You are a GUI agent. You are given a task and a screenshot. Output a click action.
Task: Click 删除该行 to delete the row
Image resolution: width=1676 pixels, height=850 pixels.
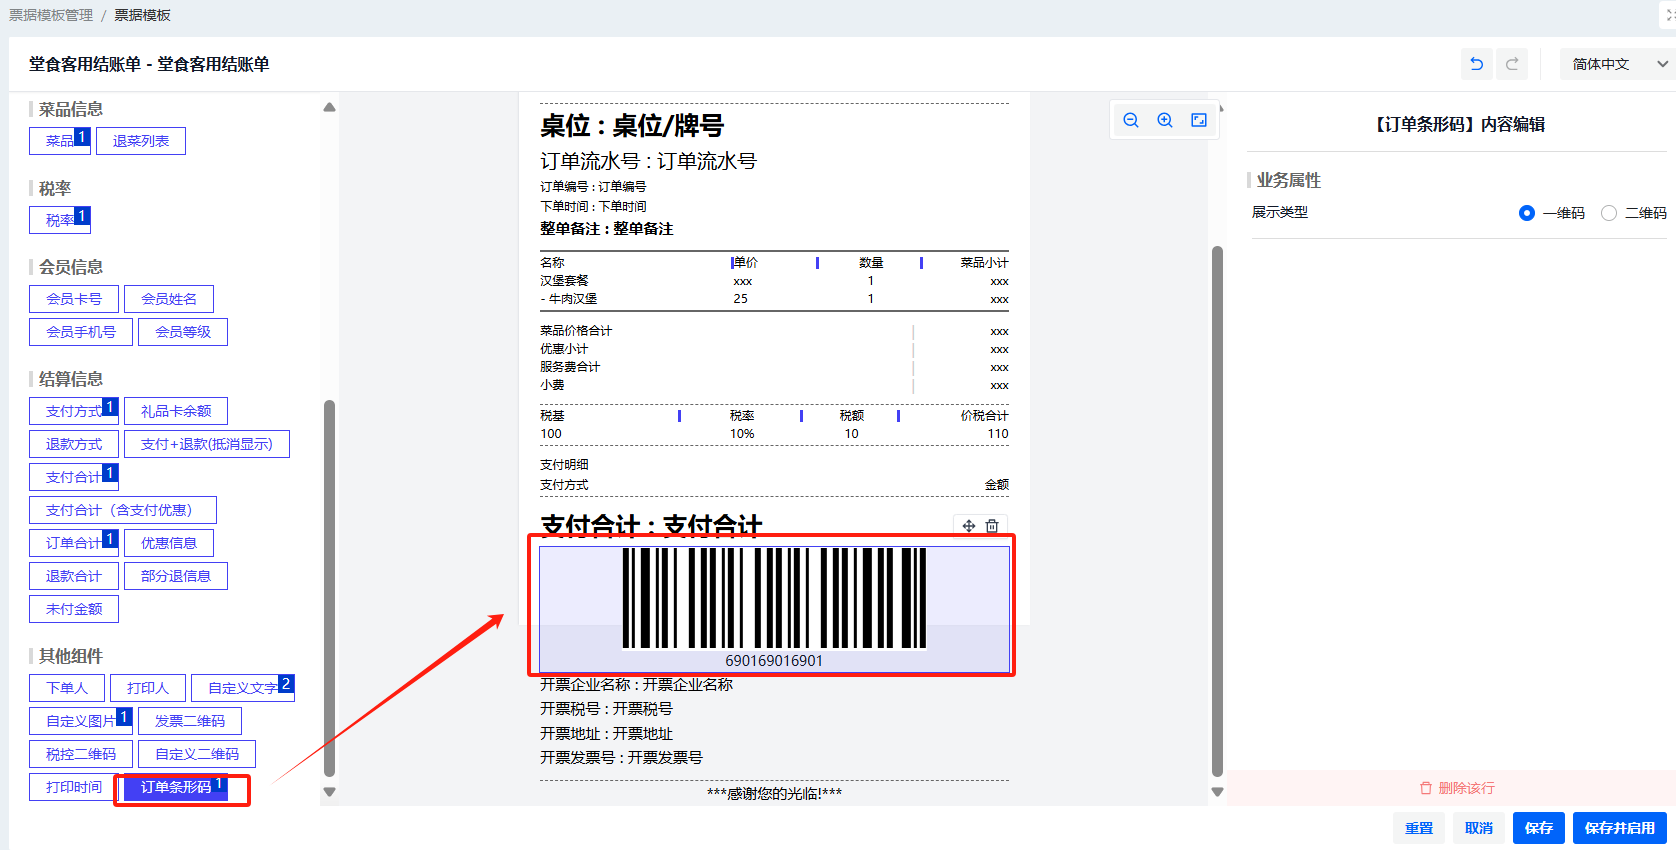1457,788
